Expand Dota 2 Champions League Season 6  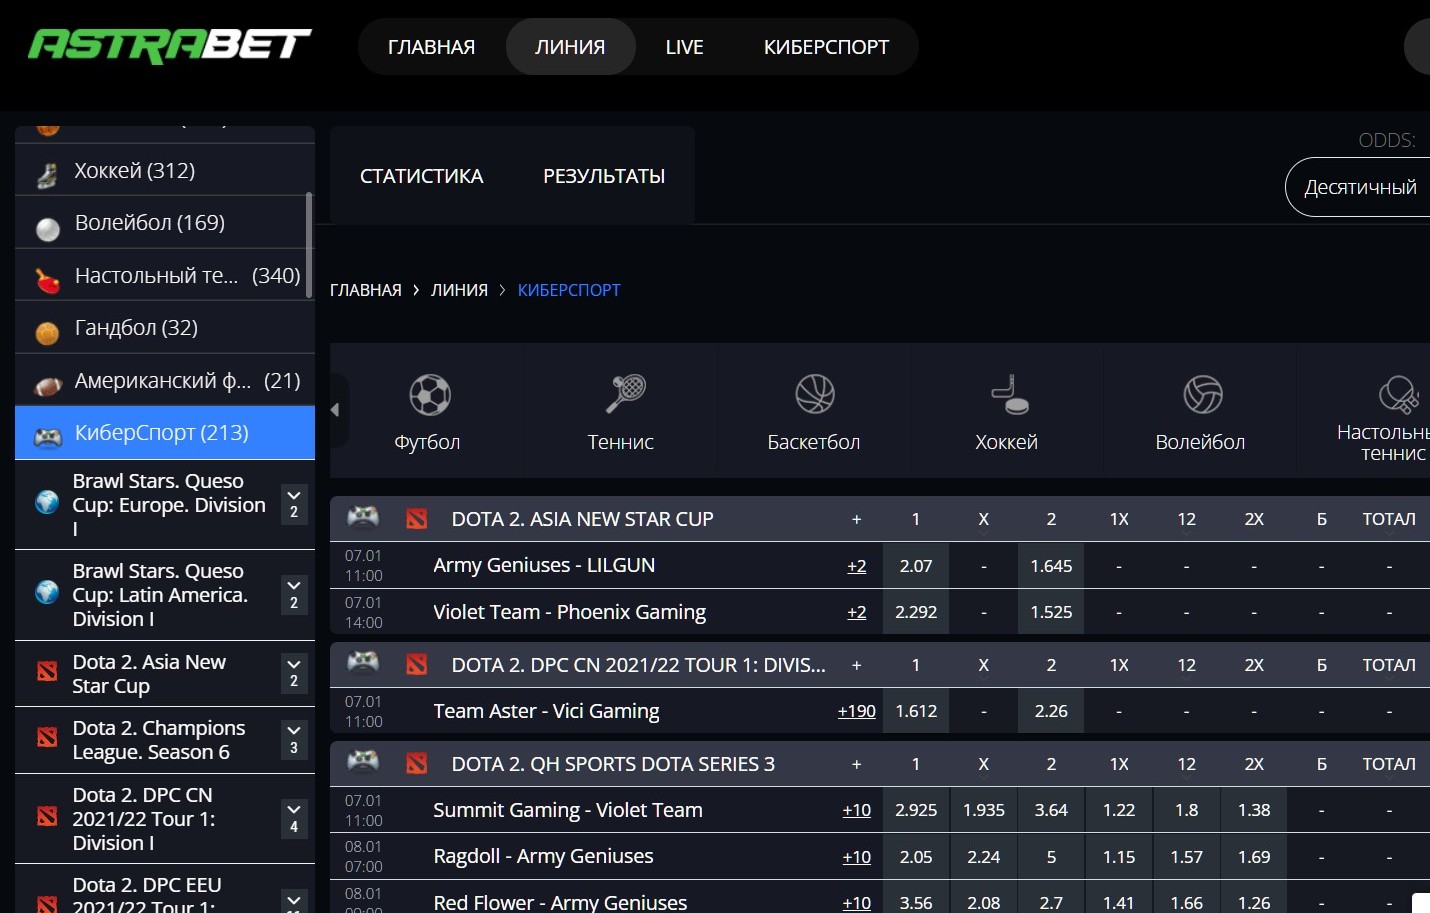click(294, 739)
